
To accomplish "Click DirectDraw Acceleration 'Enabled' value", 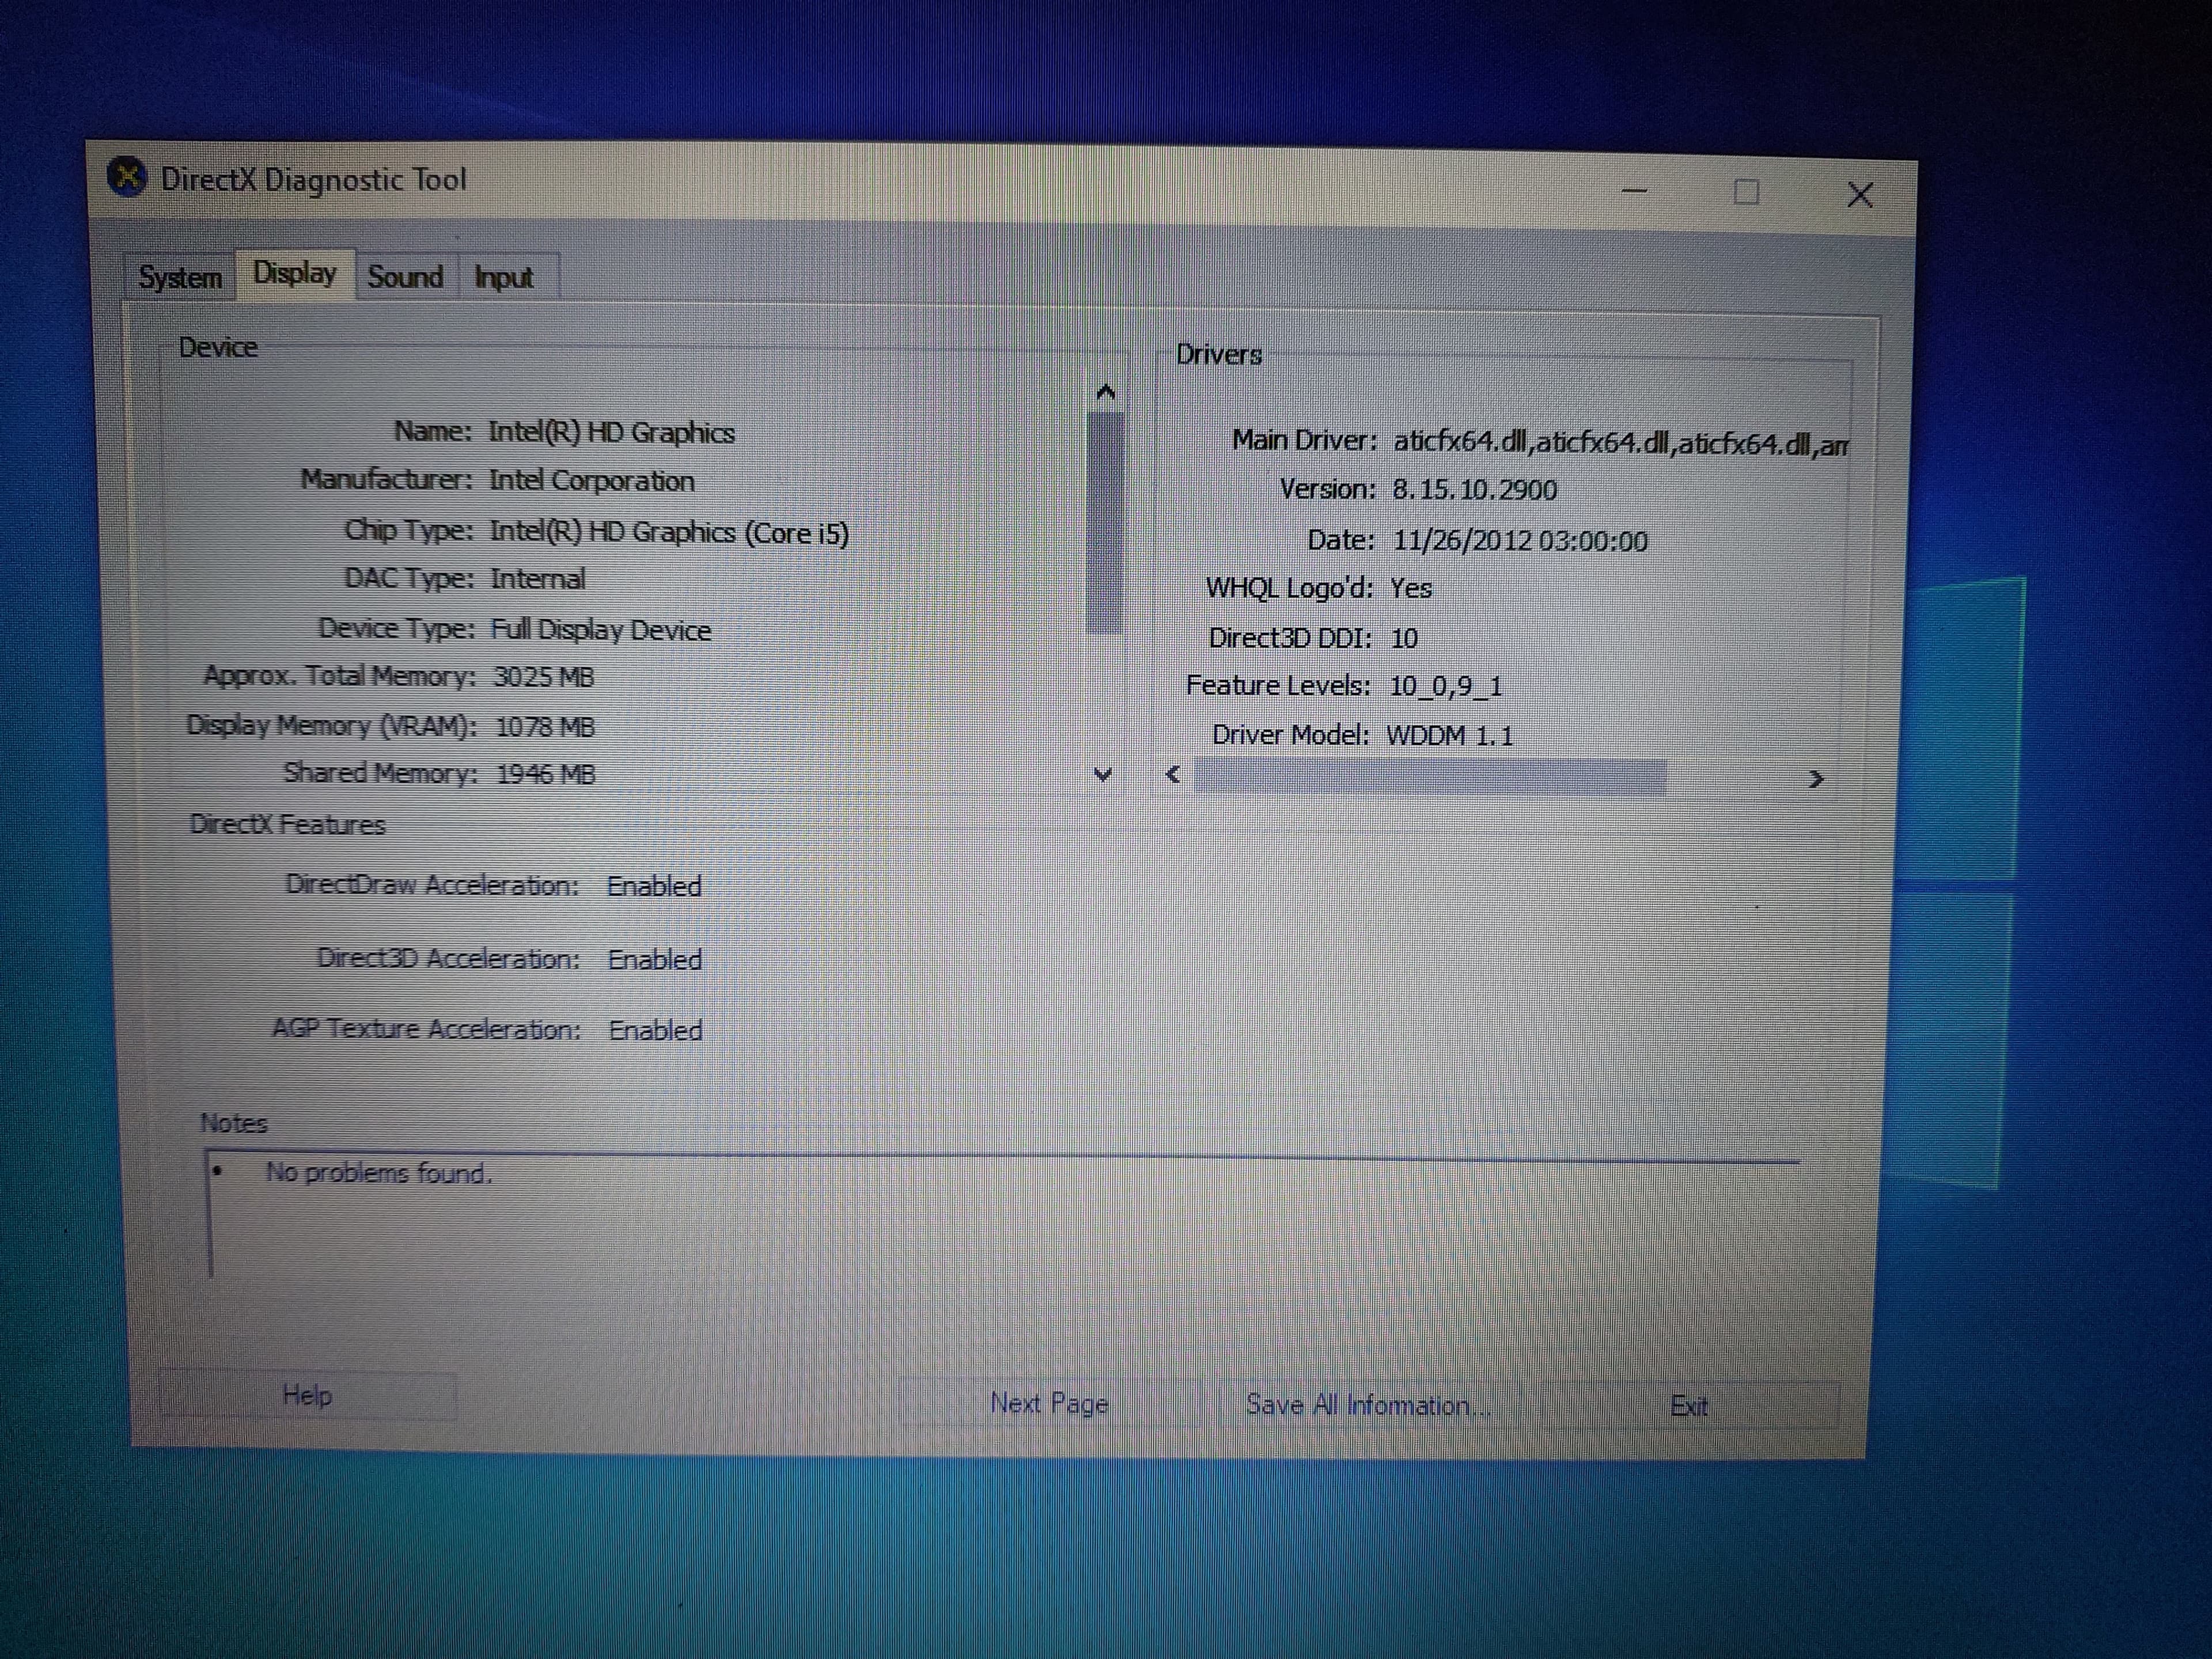I will point(654,886).
